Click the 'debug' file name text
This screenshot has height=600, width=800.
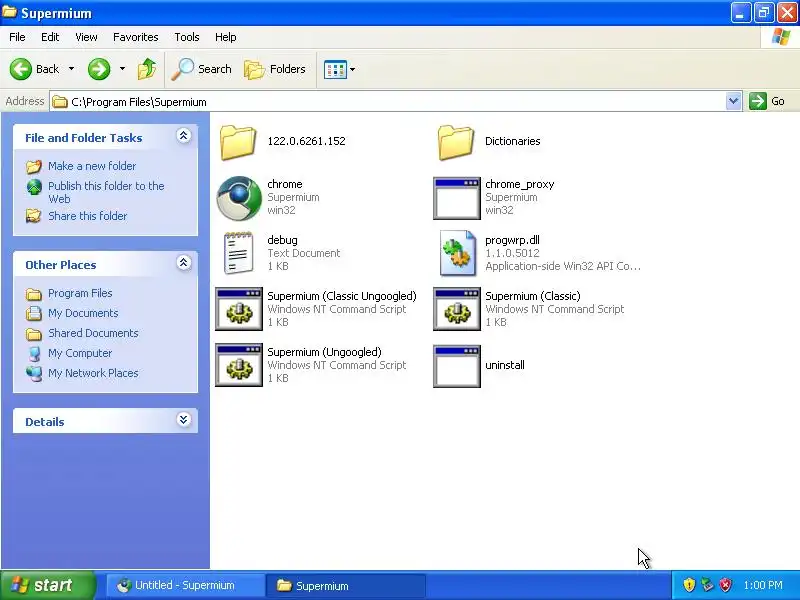tap(282, 240)
